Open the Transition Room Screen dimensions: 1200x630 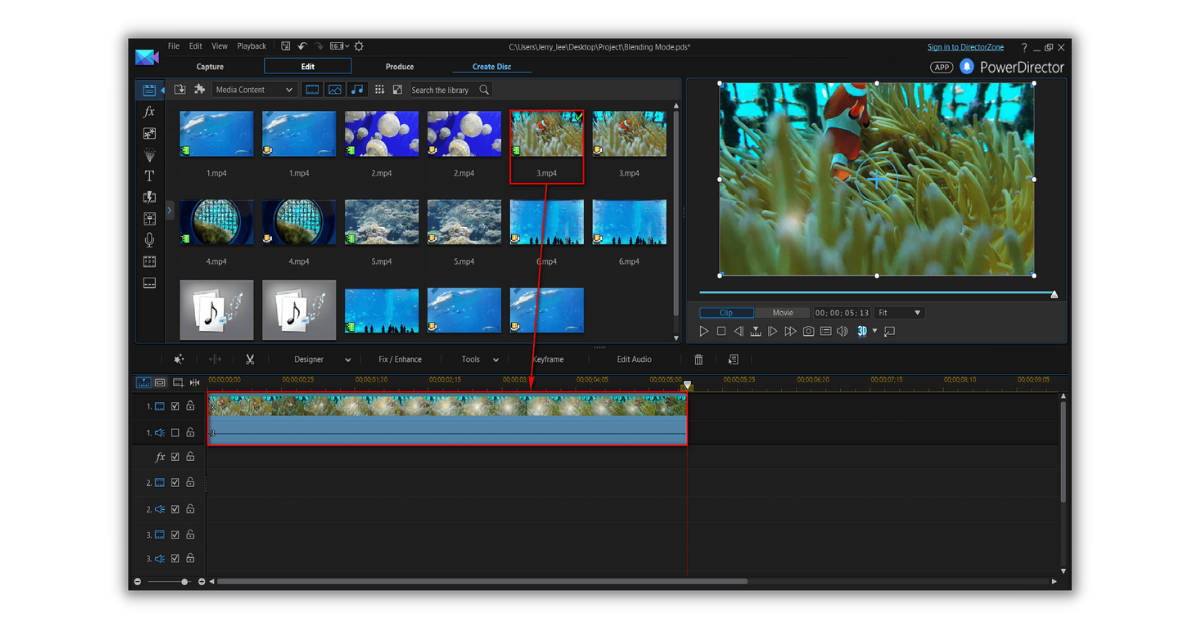pyautogui.click(x=149, y=198)
